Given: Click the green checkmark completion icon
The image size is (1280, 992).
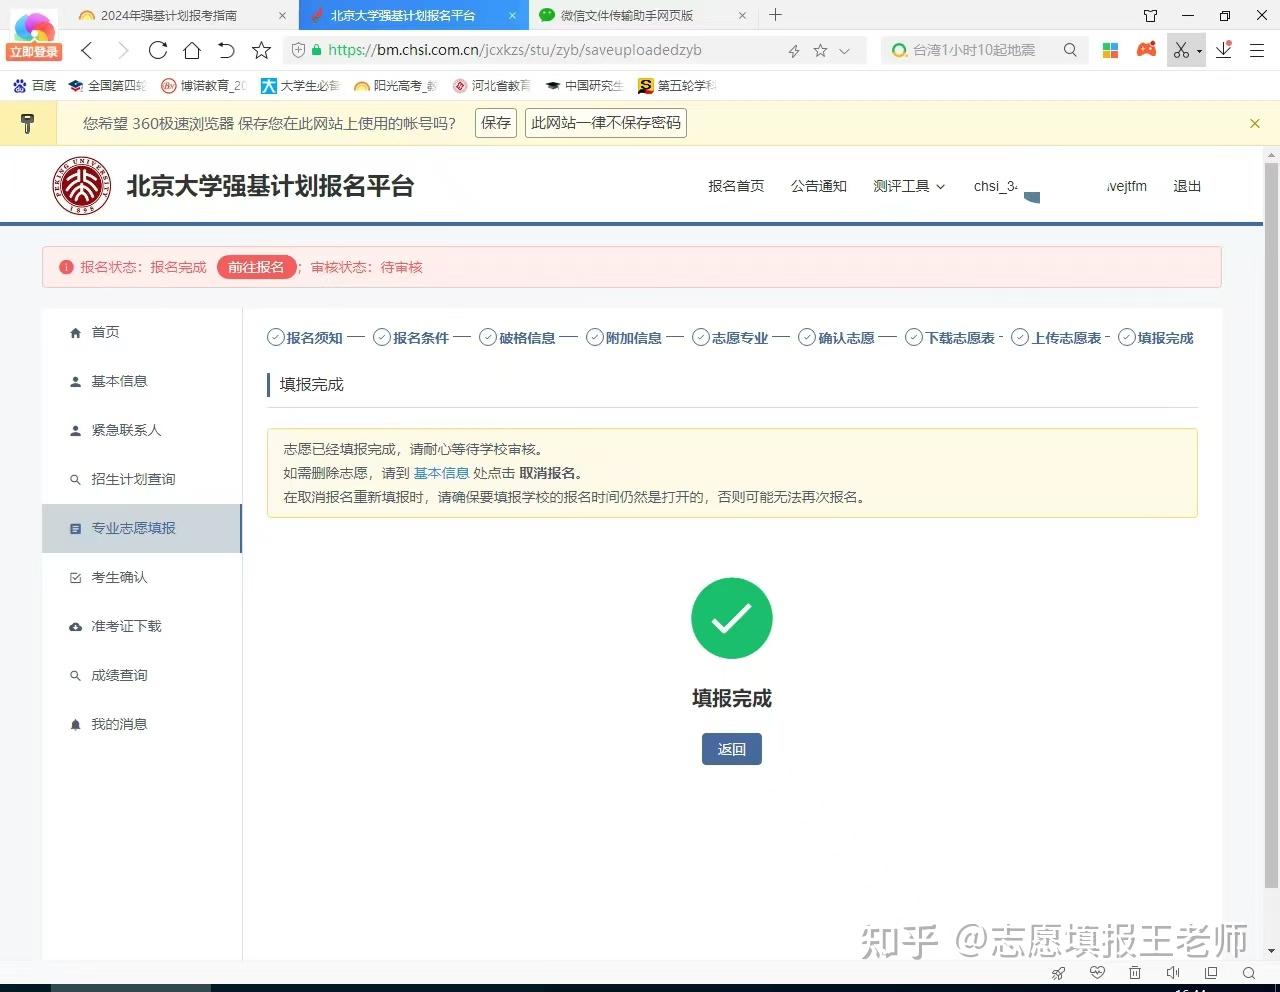Looking at the screenshot, I should 732,618.
